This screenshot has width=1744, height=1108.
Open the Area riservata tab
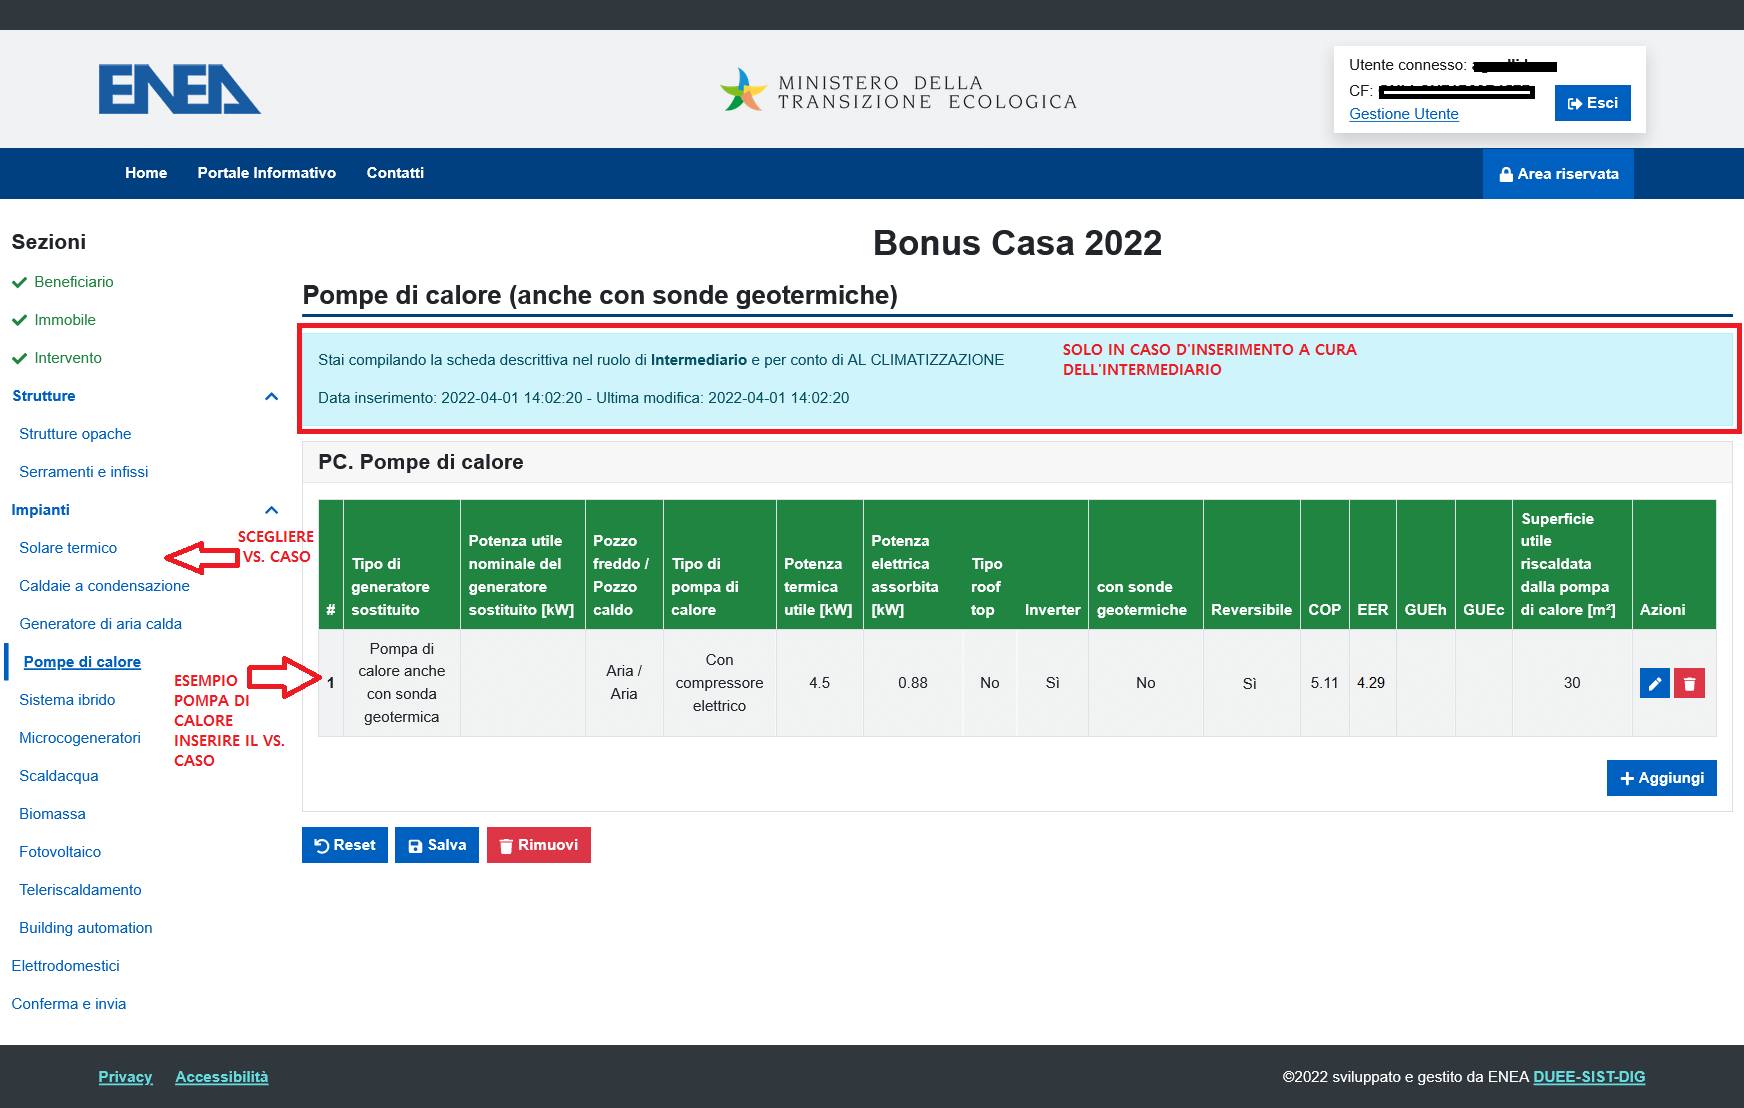pyautogui.click(x=1558, y=174)
